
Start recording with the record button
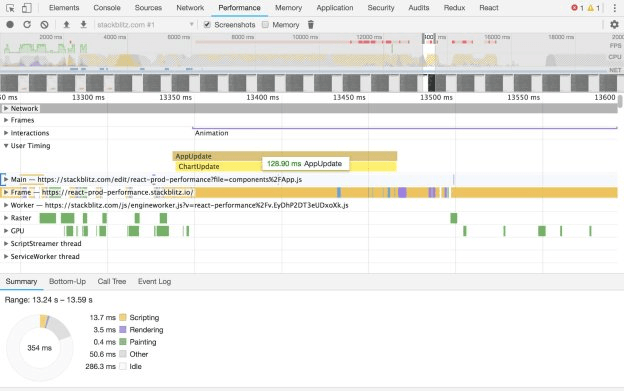tap(10, 25)
